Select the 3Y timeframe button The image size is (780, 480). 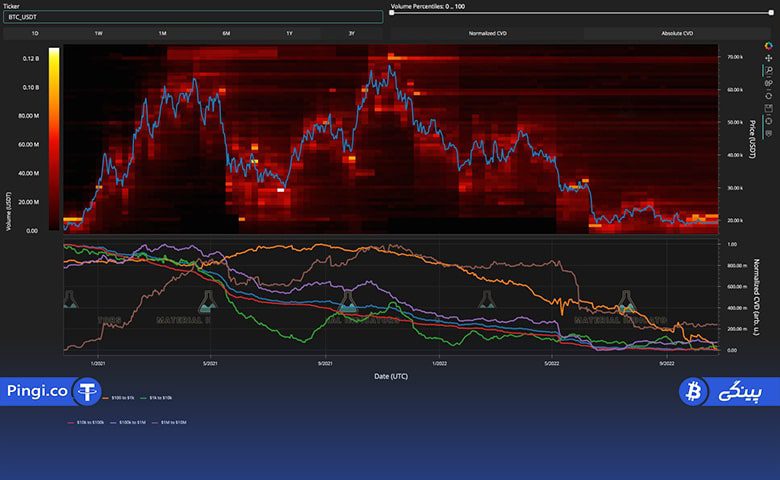click(352, 33)
